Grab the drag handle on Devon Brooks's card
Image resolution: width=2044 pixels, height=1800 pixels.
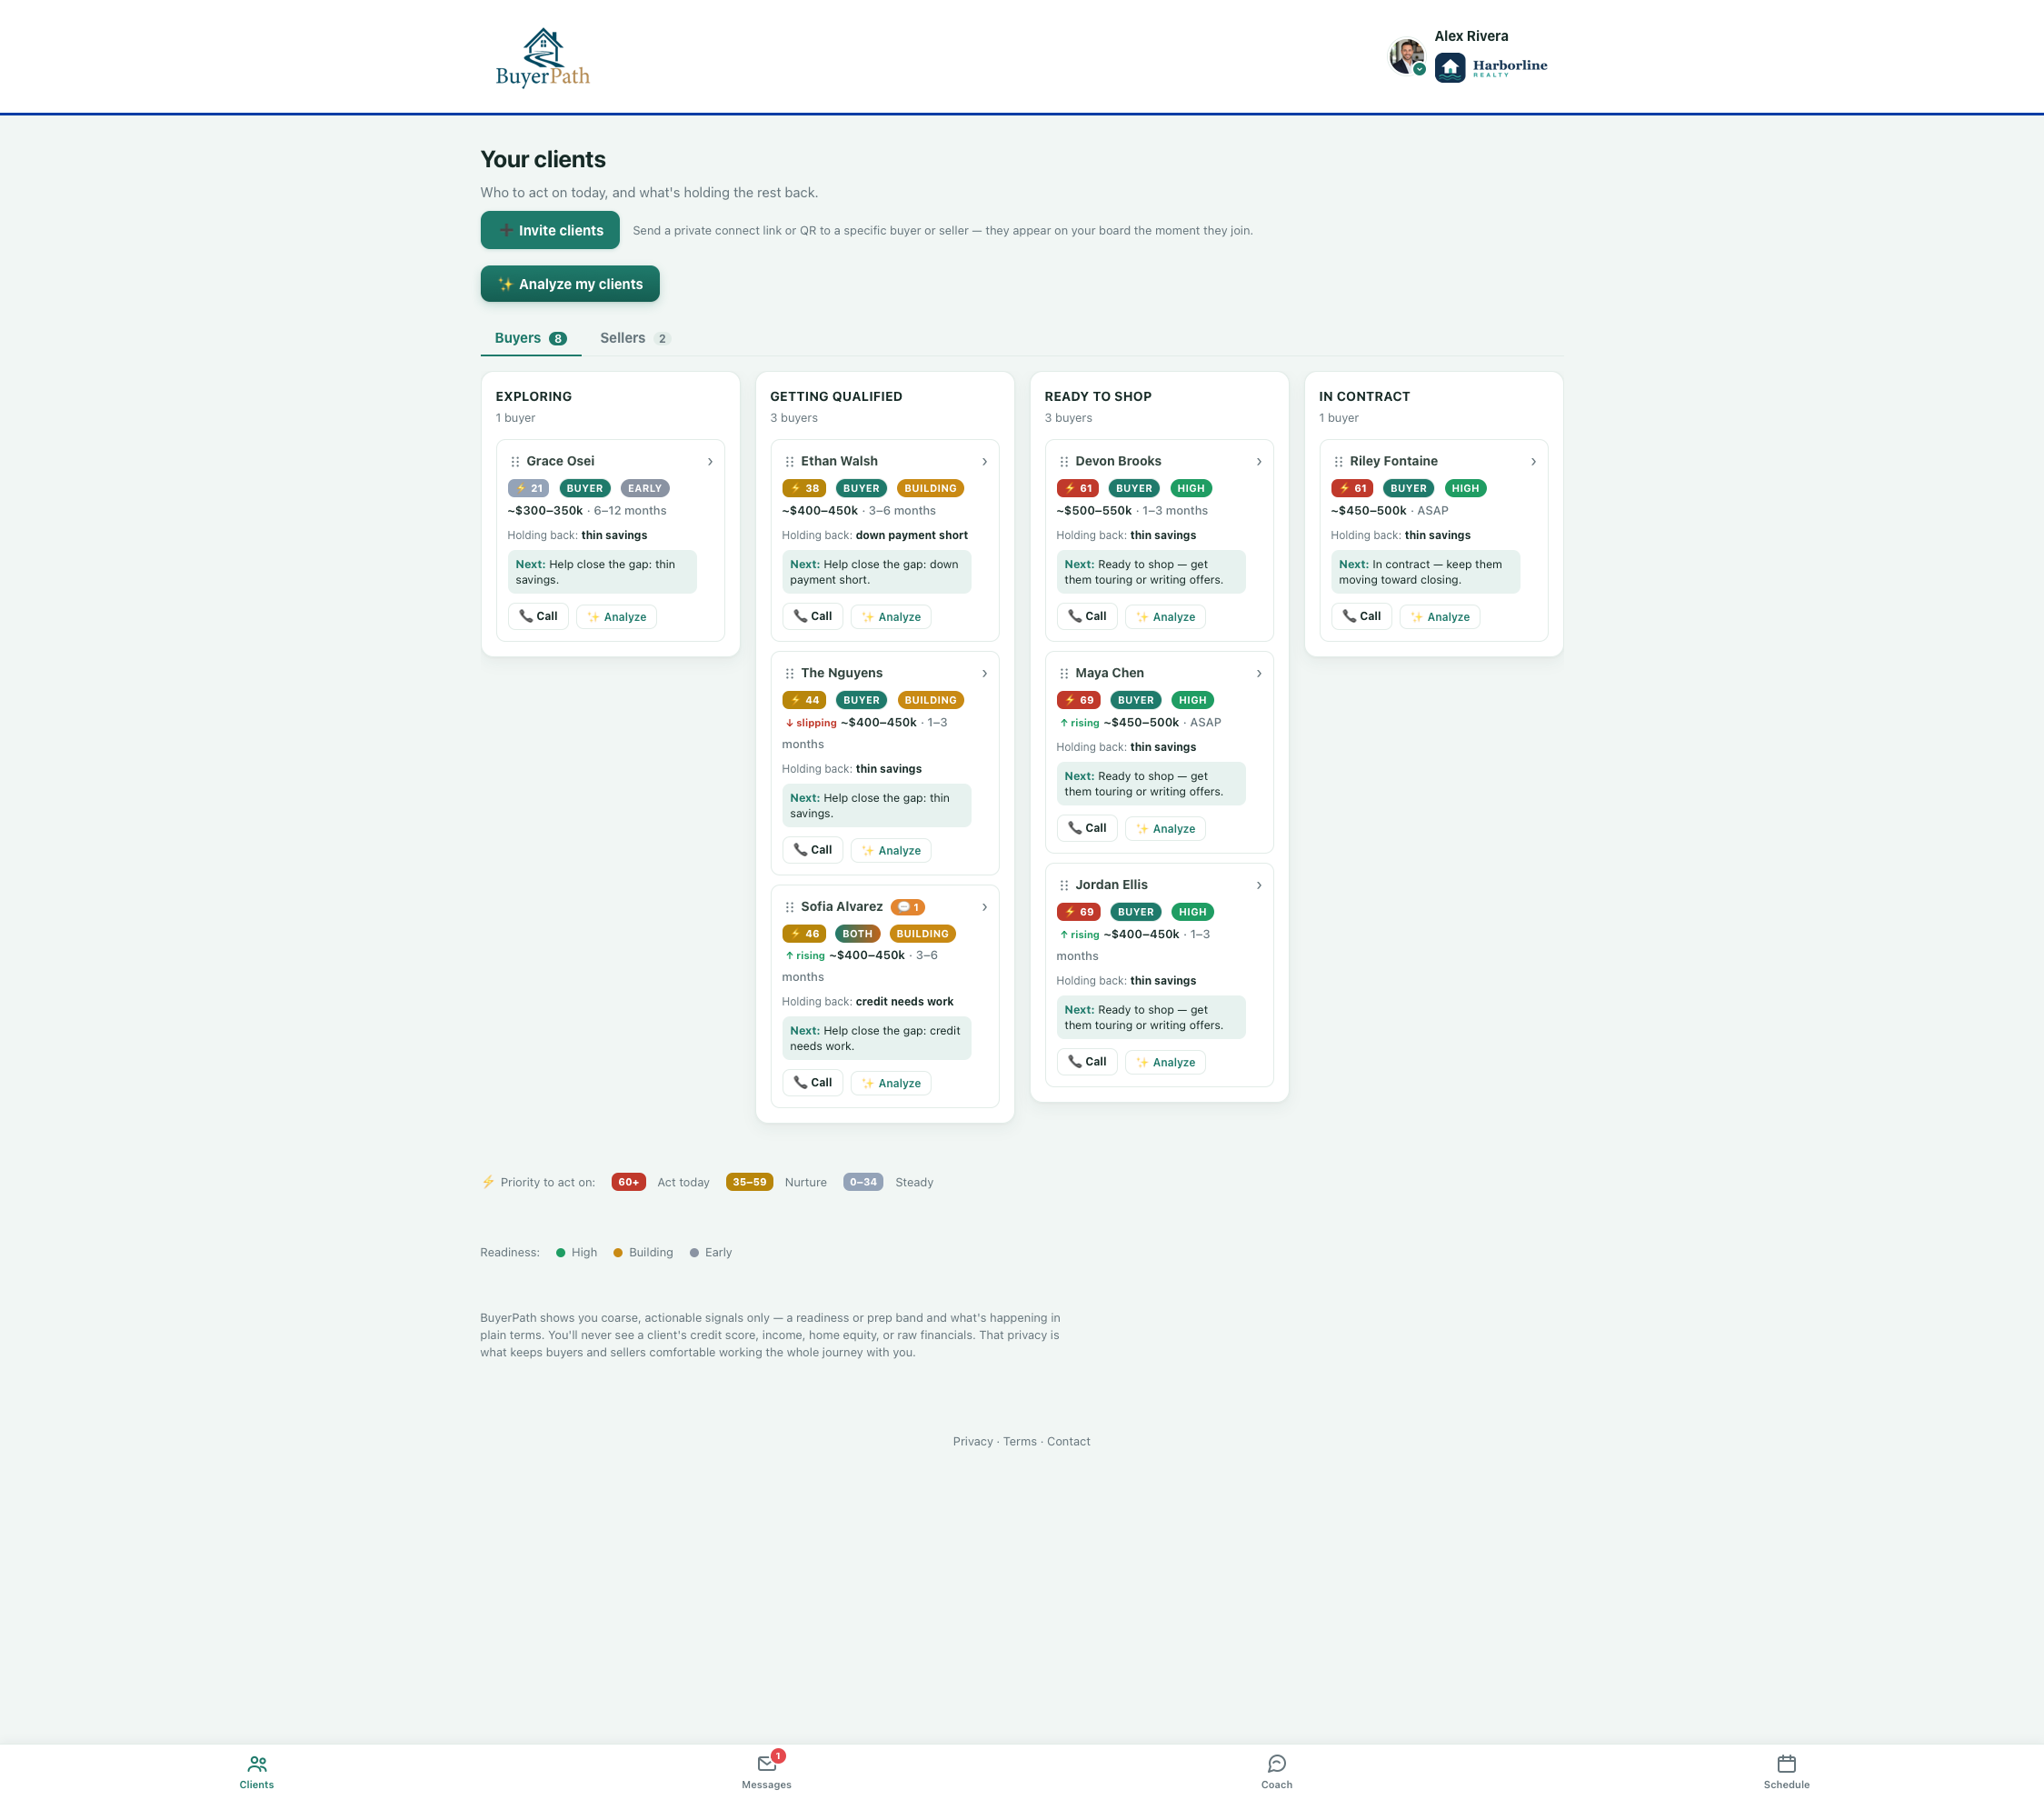point(1064,462)
